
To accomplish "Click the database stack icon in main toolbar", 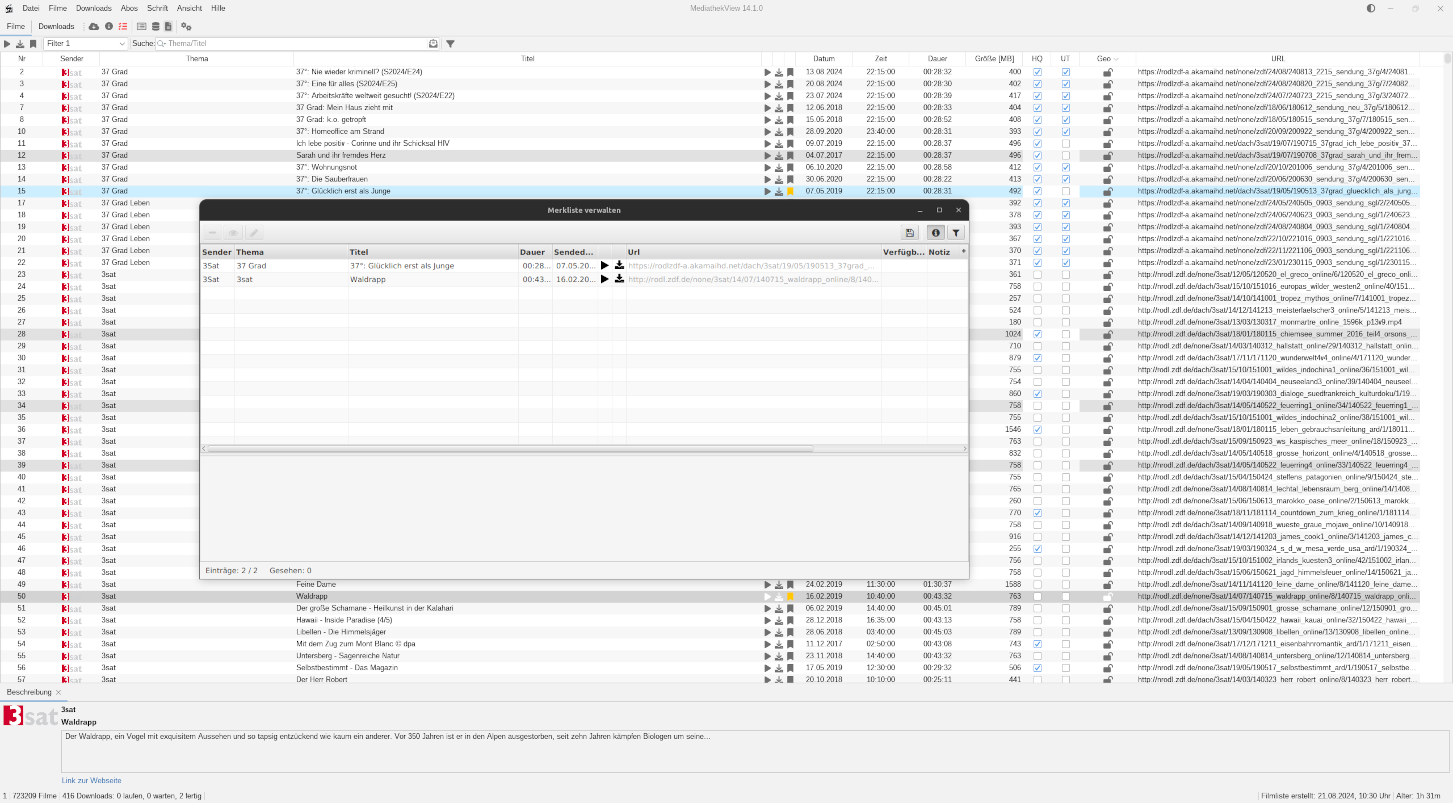I will pos(155,26).
